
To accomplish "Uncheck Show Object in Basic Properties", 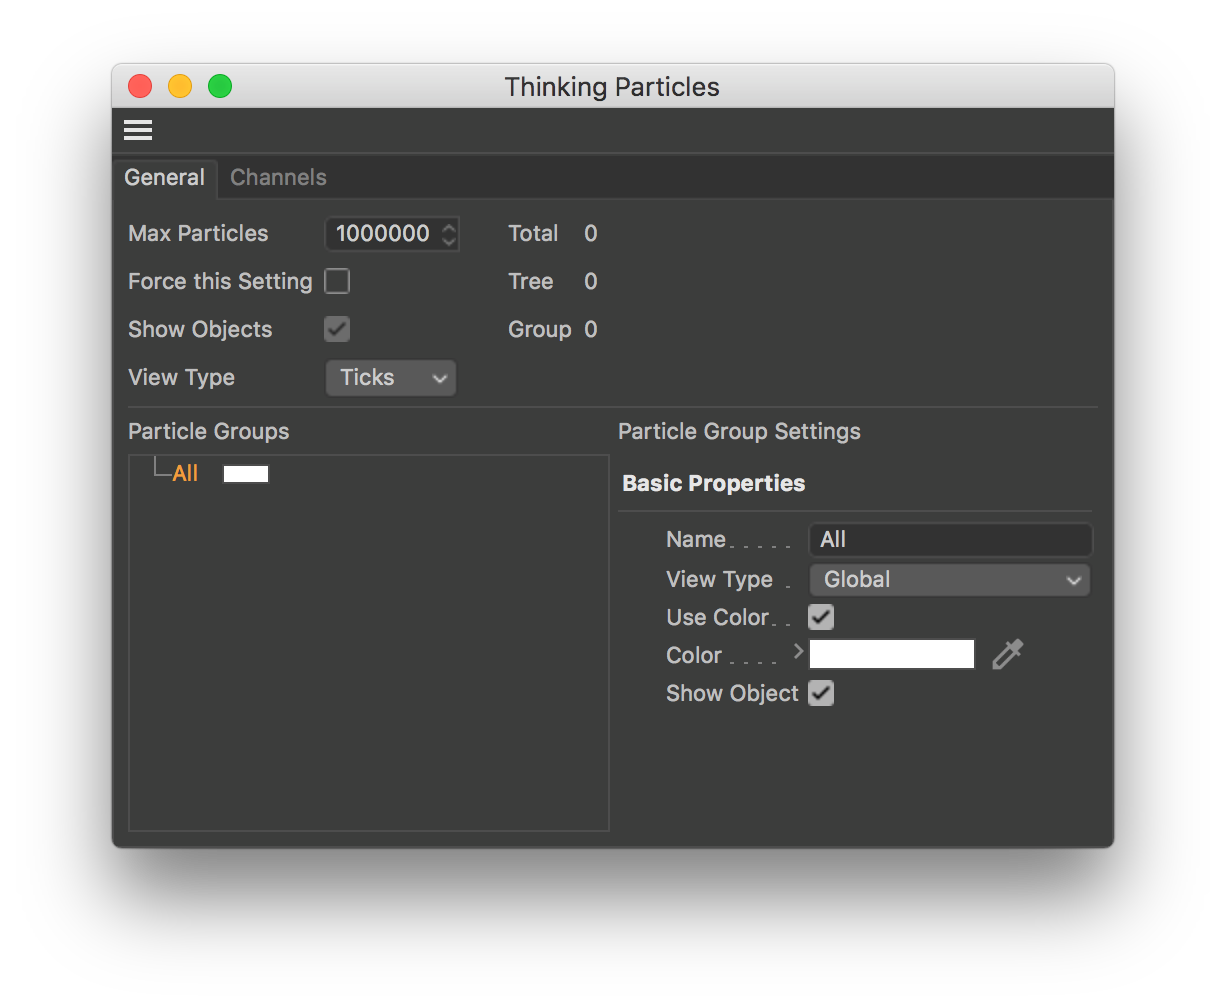I will (821, 693).
